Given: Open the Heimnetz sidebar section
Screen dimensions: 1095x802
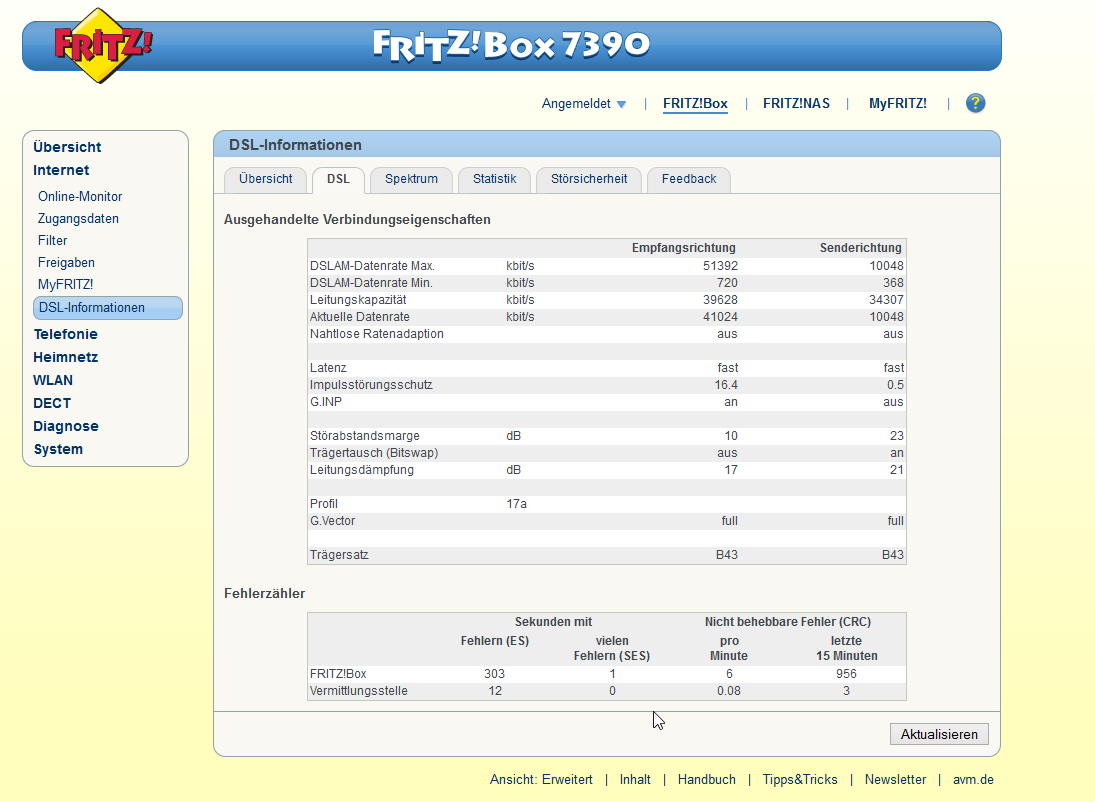Looking at the screenshot, I should (66, 357).
